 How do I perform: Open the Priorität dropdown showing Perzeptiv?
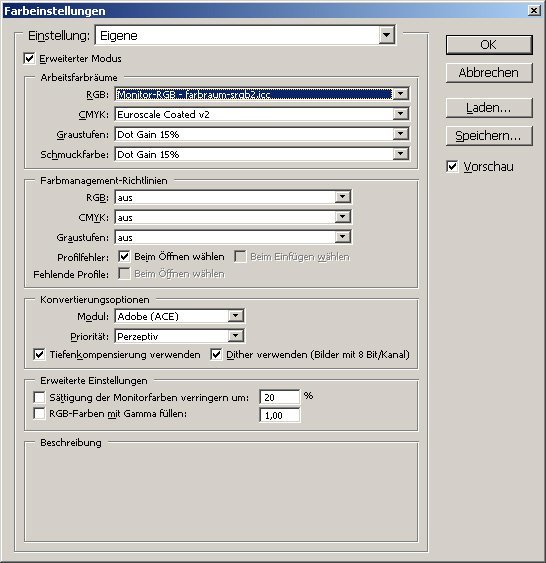point(179,336)
